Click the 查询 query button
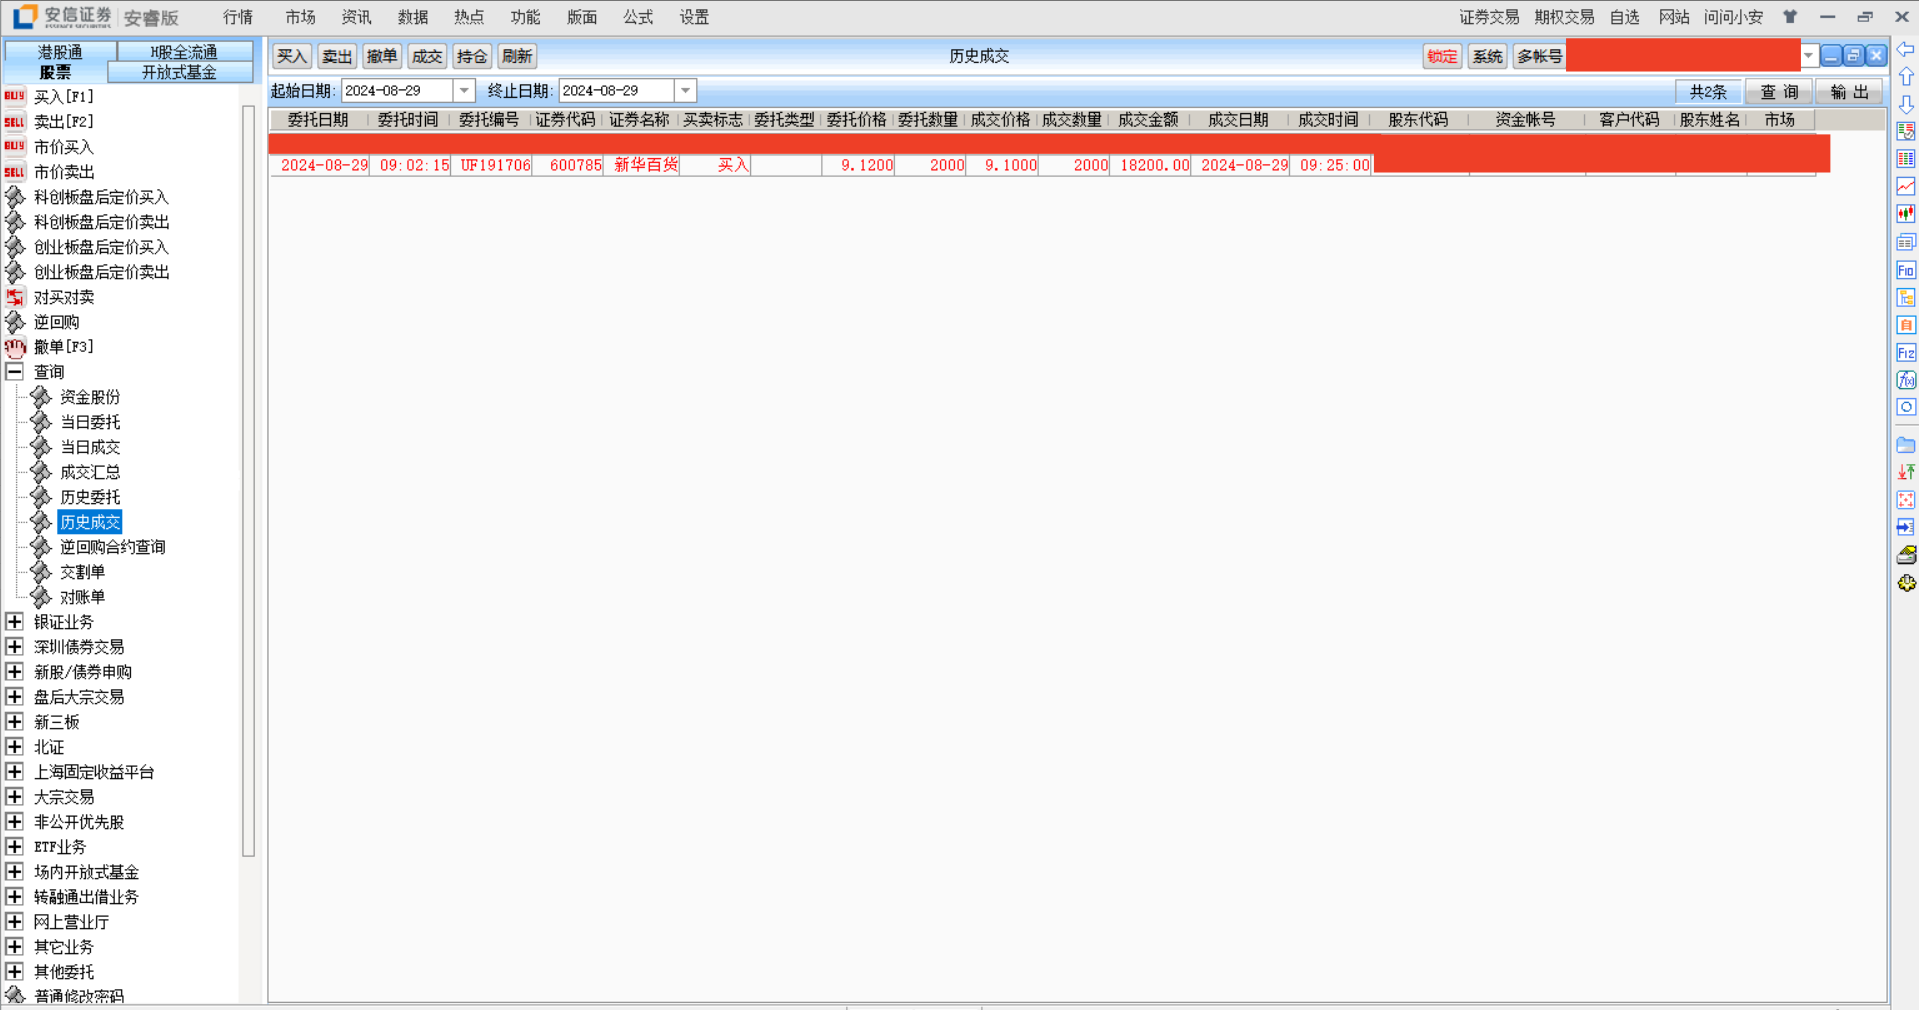The height and width of the screenshot is (1010, 1919). click(x=1779, y=92)
